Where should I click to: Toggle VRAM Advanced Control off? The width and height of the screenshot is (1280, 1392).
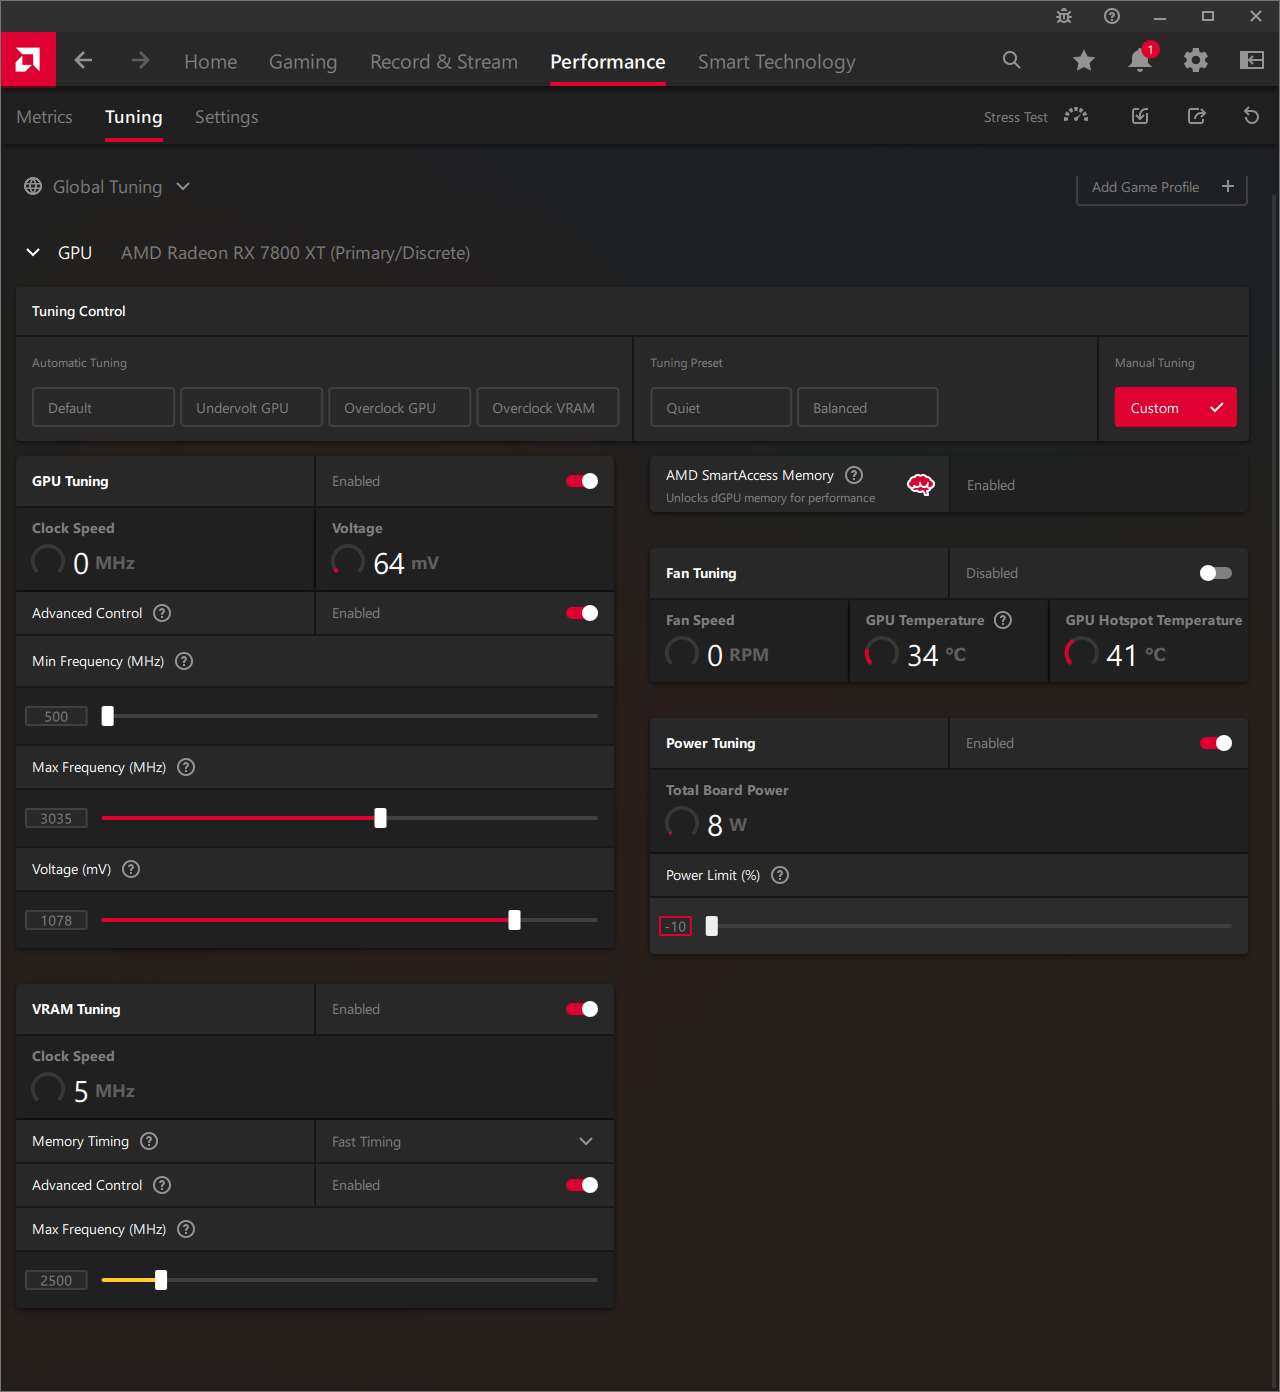[x=582, y=1185]
